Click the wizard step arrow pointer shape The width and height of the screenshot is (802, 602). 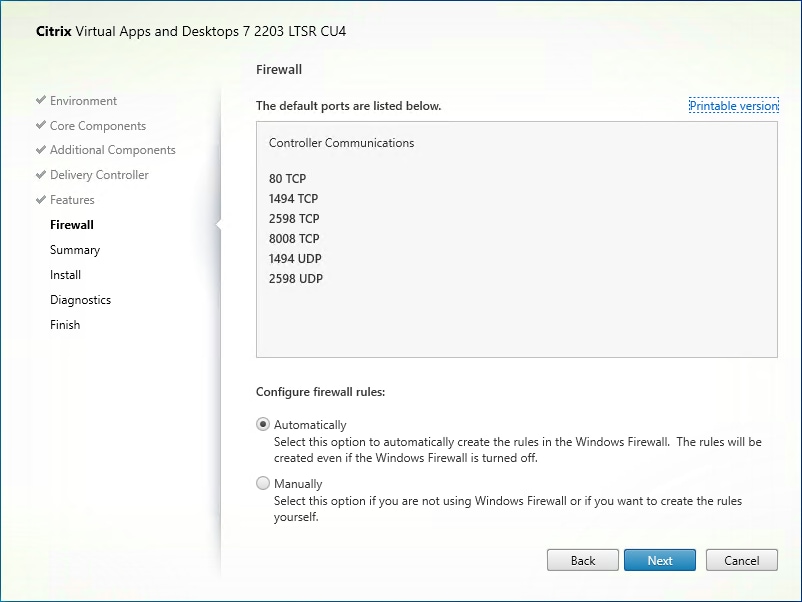coord(218,225)
